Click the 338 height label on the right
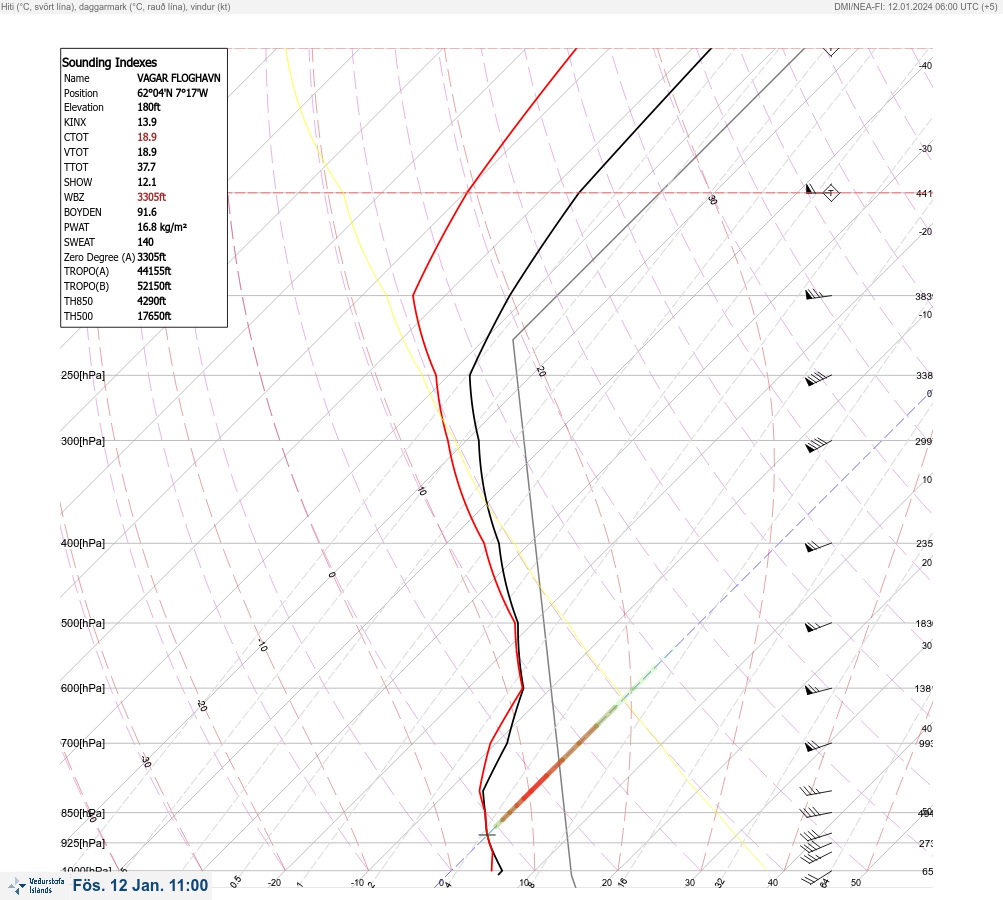Image resolution: width=1003 pixels, height=900 pixels. pyautogui.click(x=924, y=375)
